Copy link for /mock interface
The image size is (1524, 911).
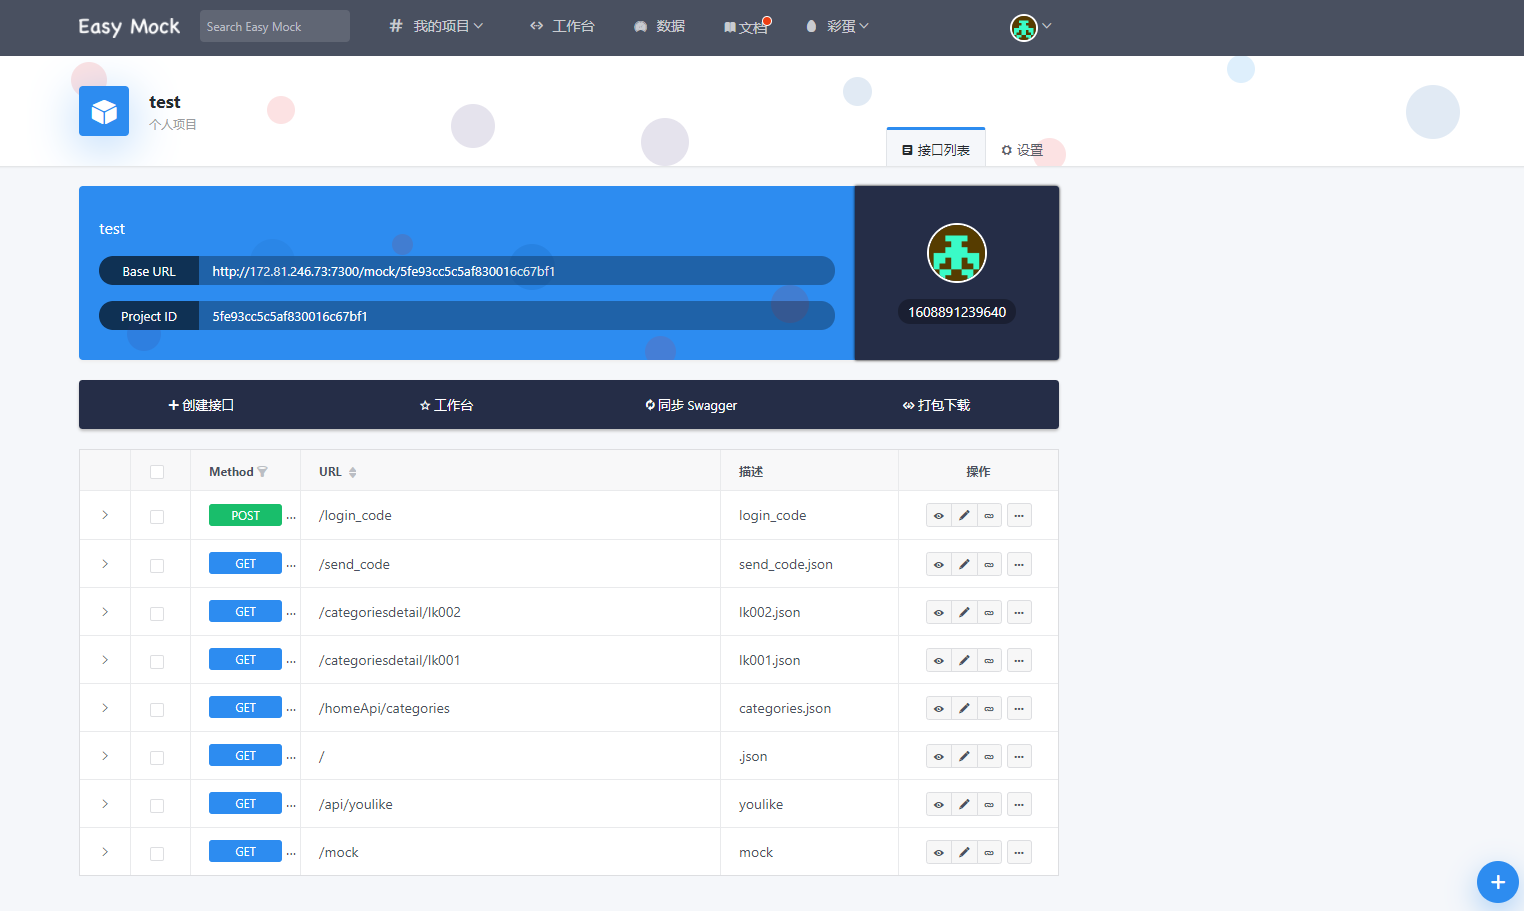click(x=989, y=852)
